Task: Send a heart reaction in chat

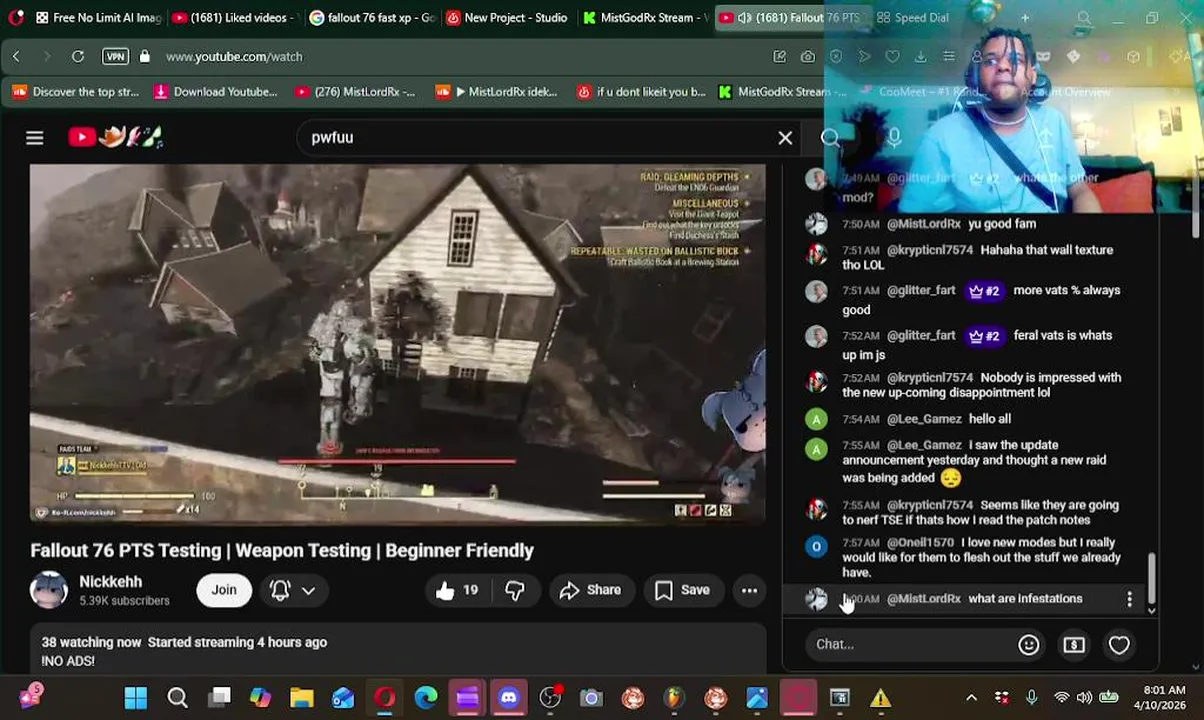Action: pos(1119,644)
